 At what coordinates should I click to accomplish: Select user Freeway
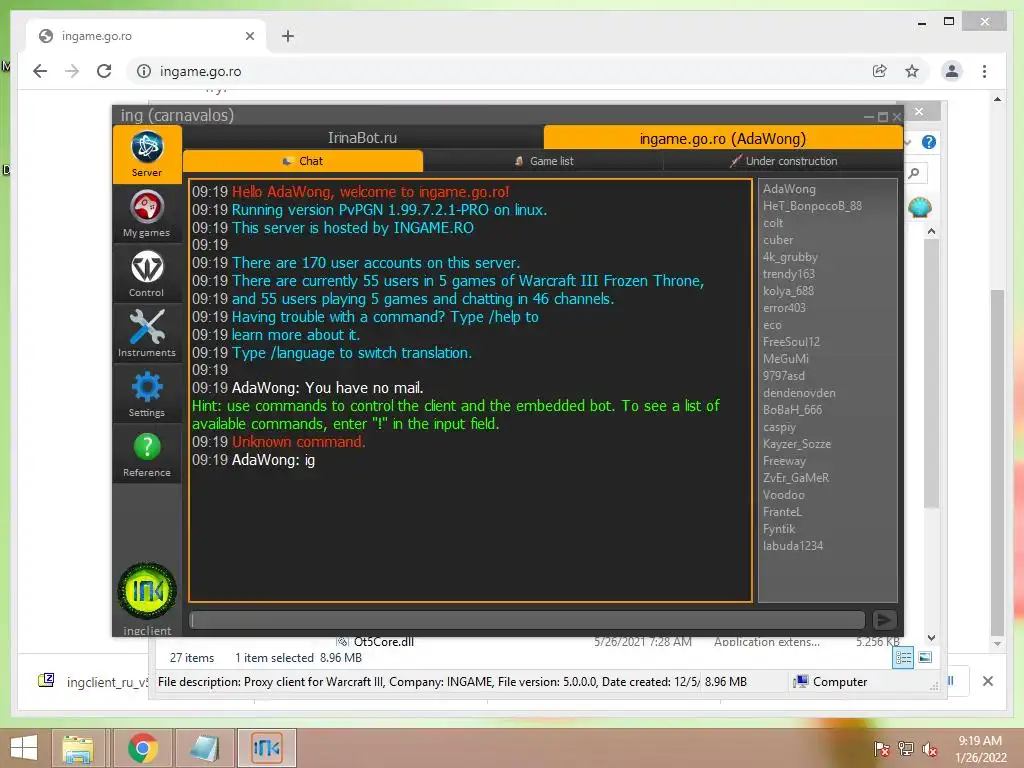784,460
